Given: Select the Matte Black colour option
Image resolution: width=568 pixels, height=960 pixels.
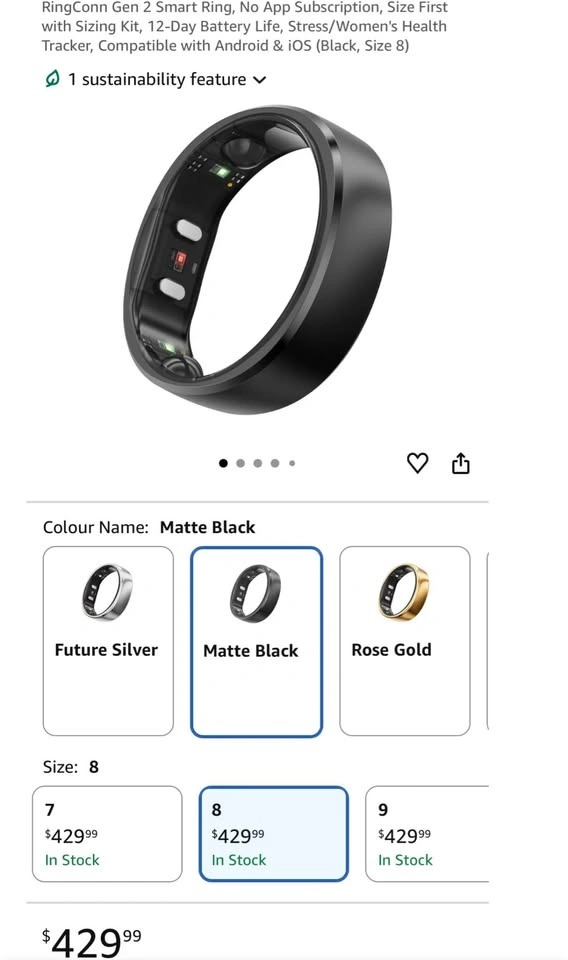Looking at the screenshot, I should pyautogui.click(x=256, y=642).
